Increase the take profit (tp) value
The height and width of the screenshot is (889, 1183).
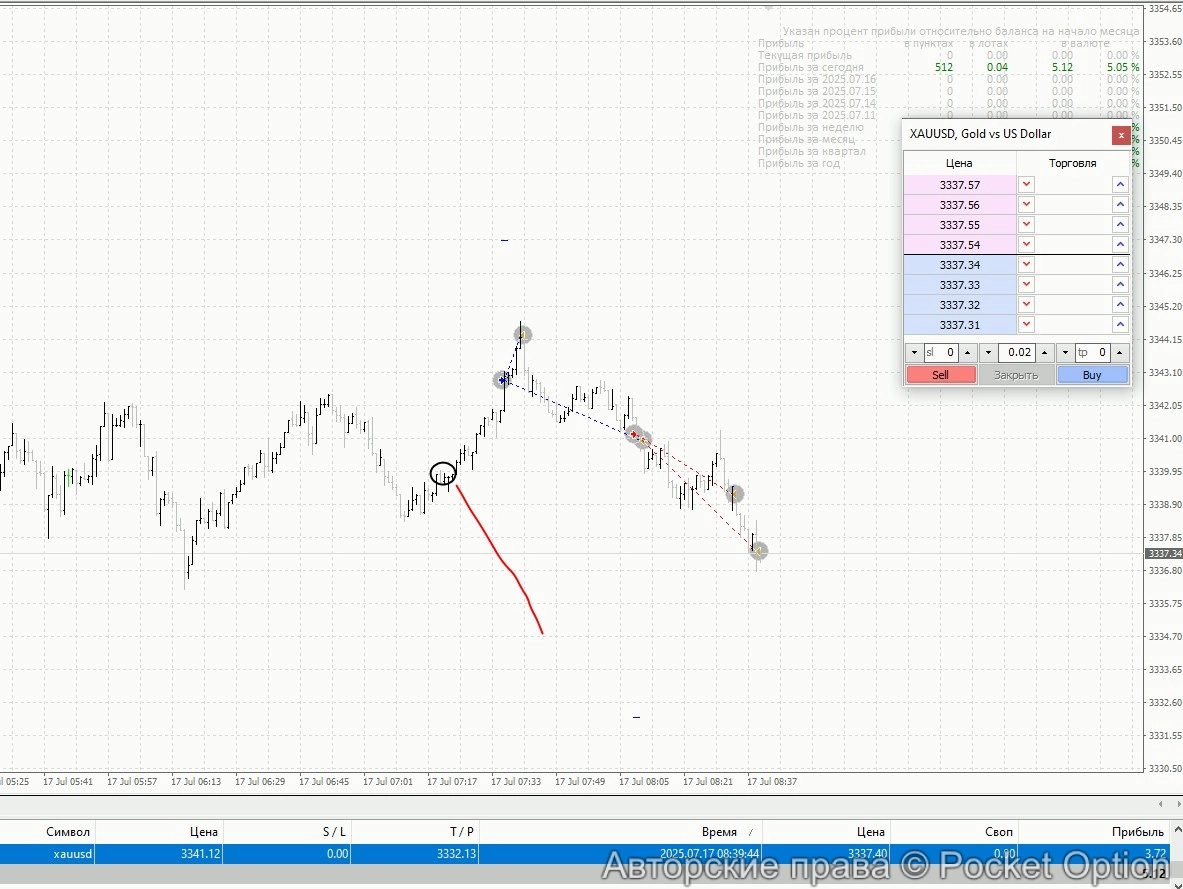tap(1120, 353)
